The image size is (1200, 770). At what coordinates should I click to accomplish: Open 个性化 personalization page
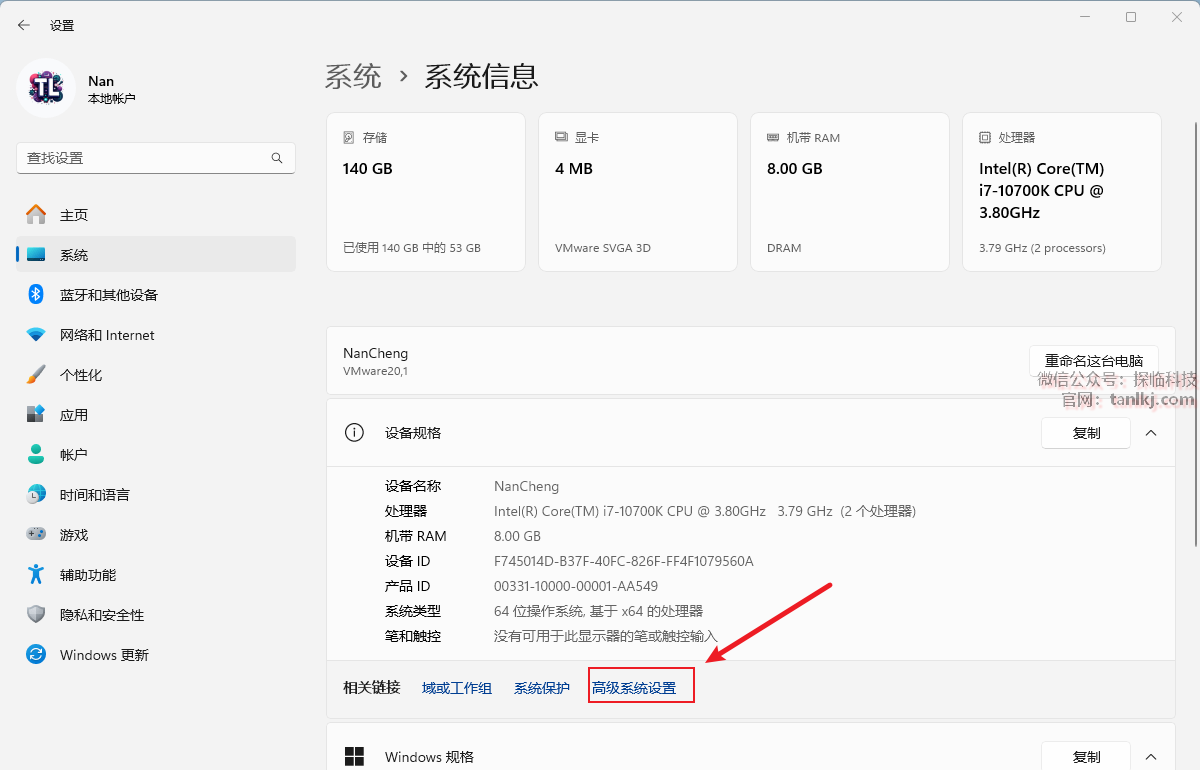(81, 375)
